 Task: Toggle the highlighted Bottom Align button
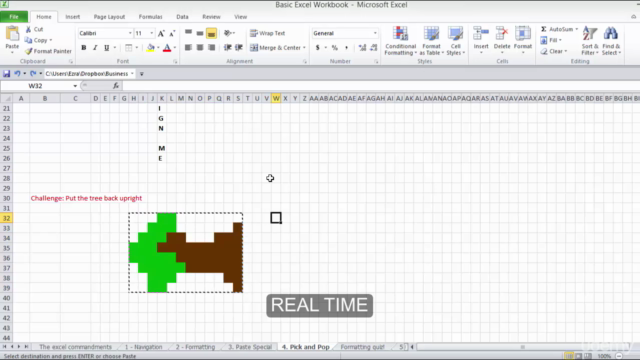point(211,33)
